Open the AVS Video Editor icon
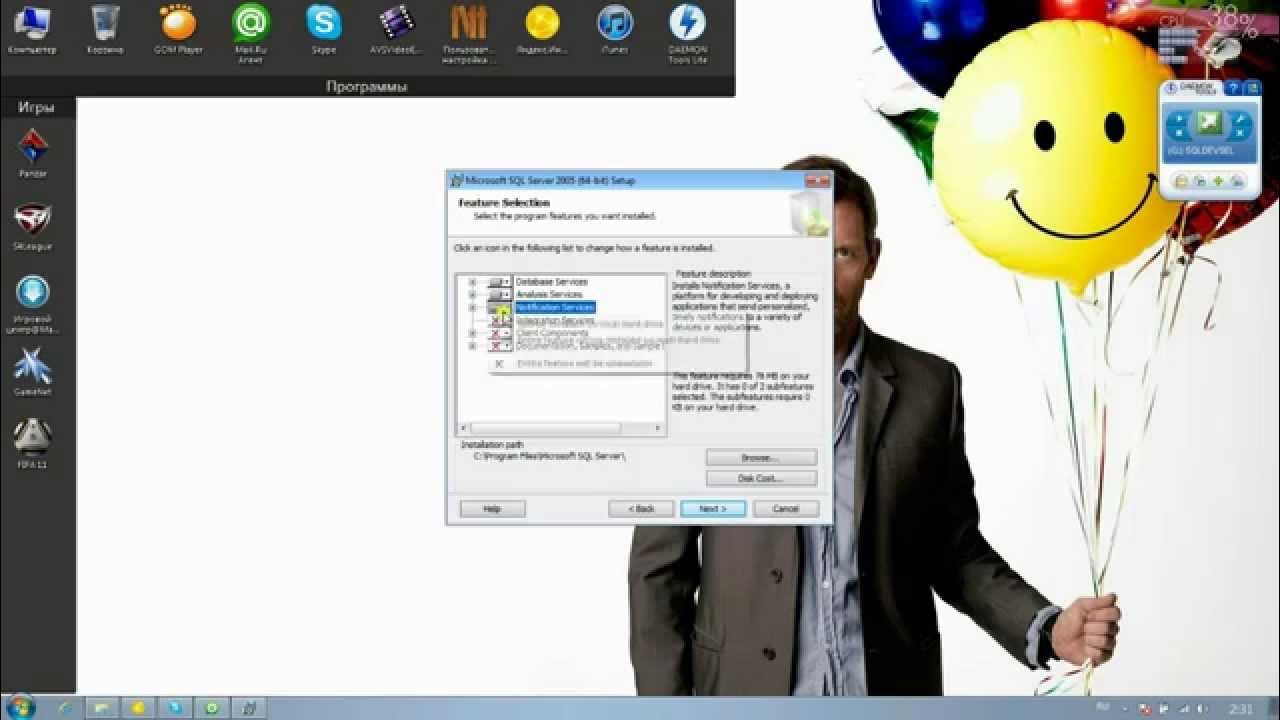The image size is (1280, 720). [x=397, y=30]
